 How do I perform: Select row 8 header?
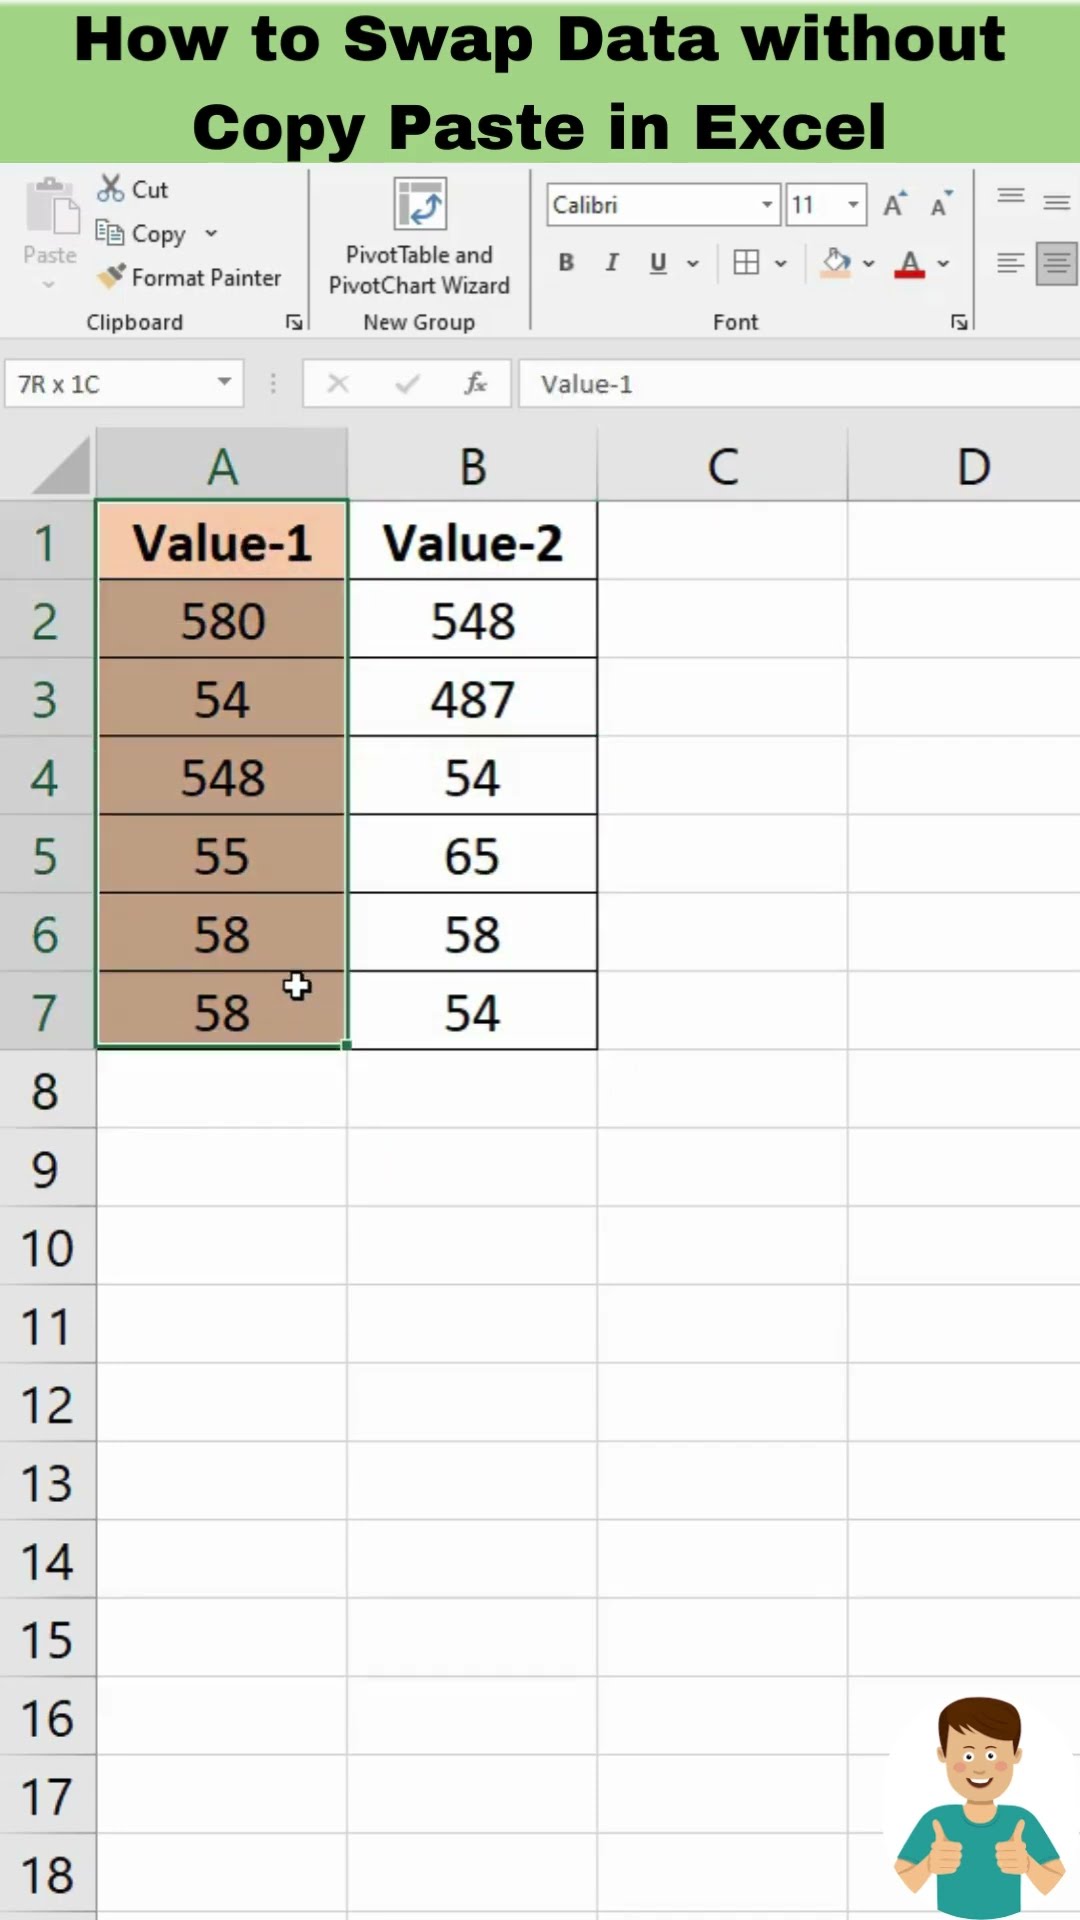pos(46,1090)
